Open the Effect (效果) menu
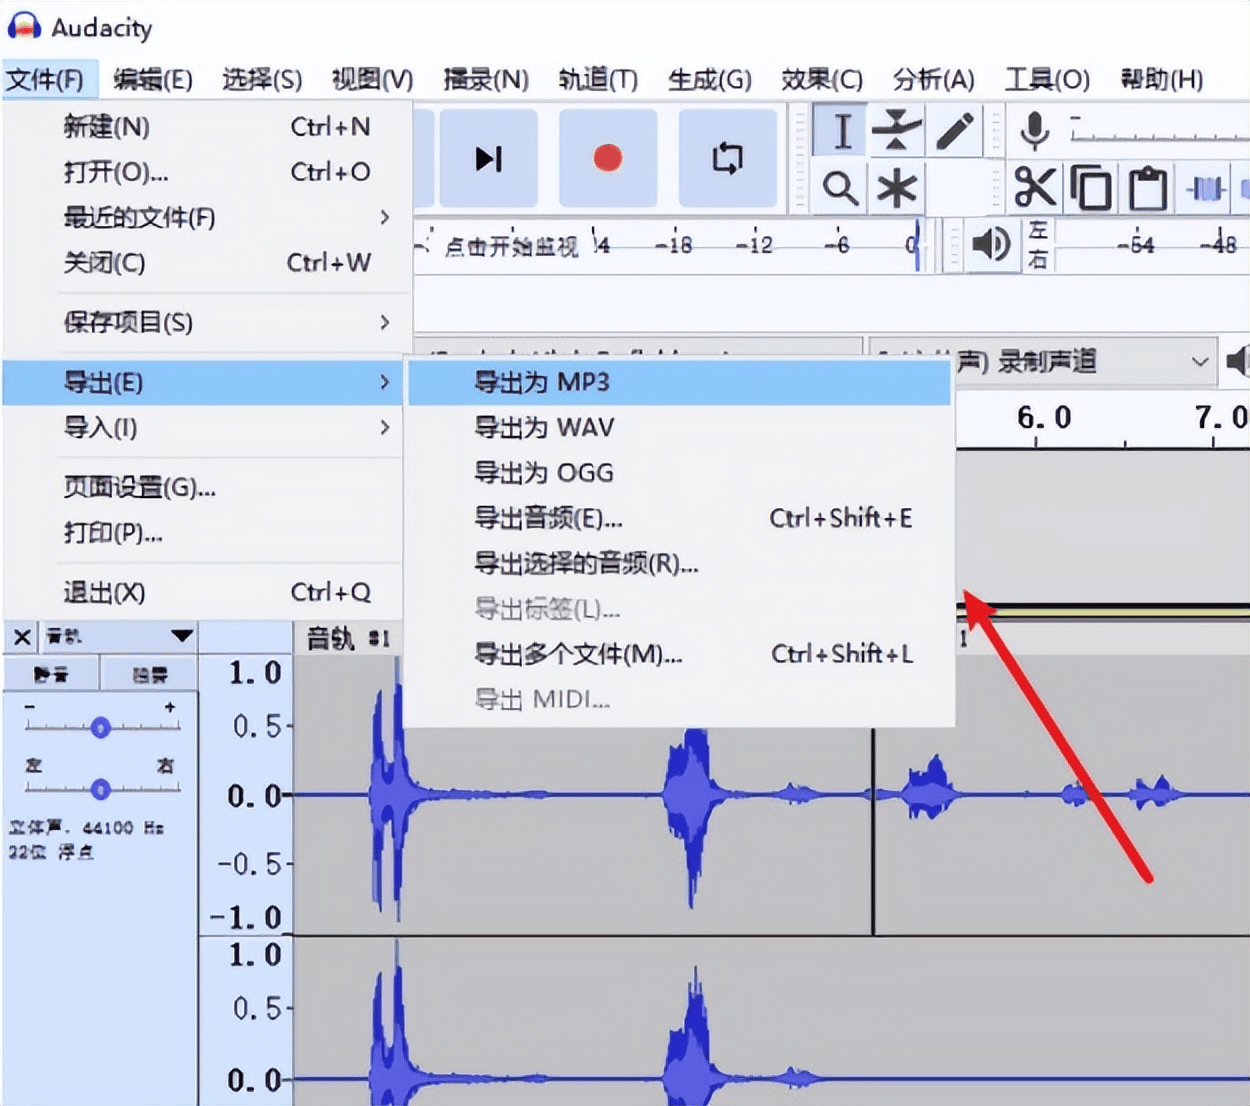Screen dimensions: 1250x1106 pos(822,79)
